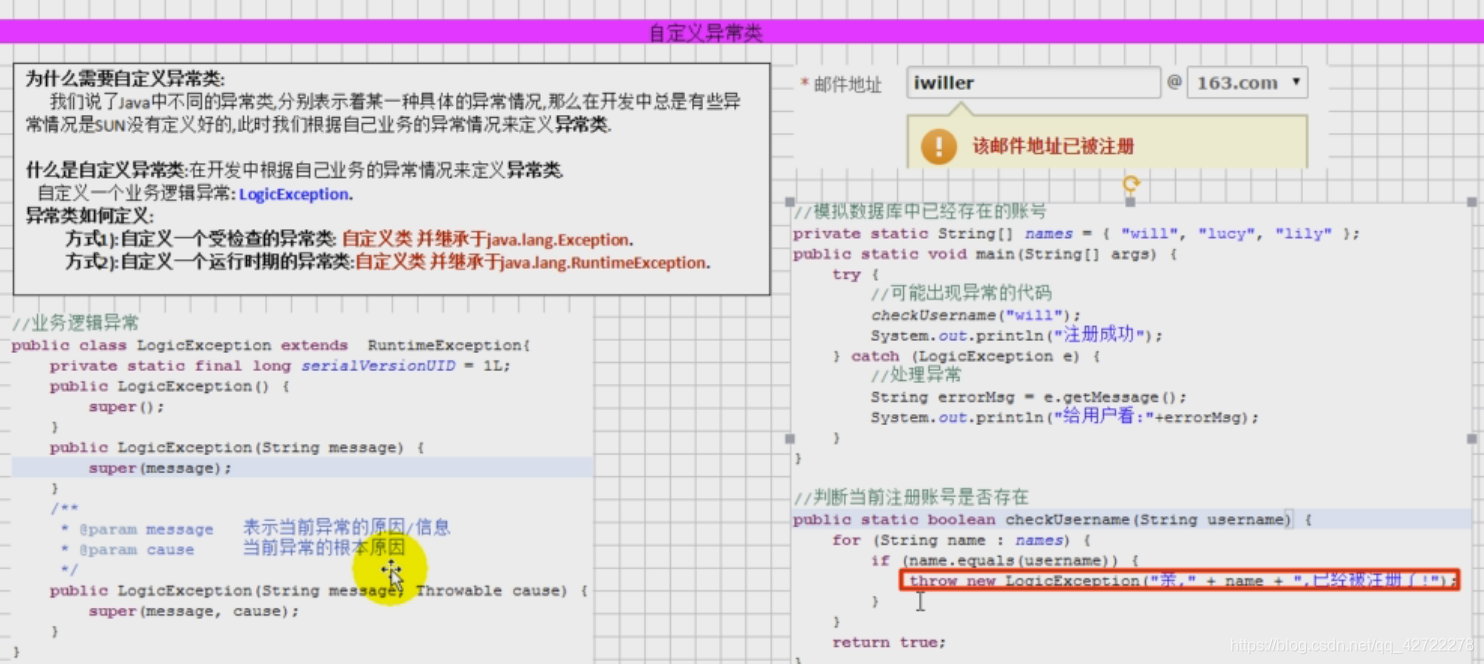Image resolution: width=1484 pixels, height=664 pixels.
Task: Click the 'System.out.println("注册成功");' line
Action: coord(1017,335)
